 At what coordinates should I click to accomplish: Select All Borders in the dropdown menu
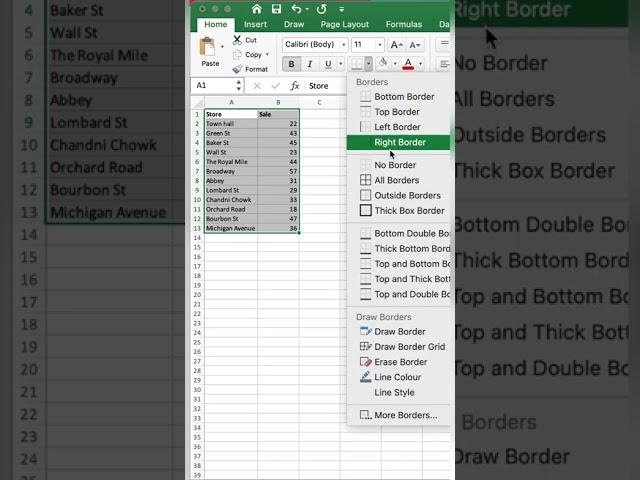click(x=398, y=180)
